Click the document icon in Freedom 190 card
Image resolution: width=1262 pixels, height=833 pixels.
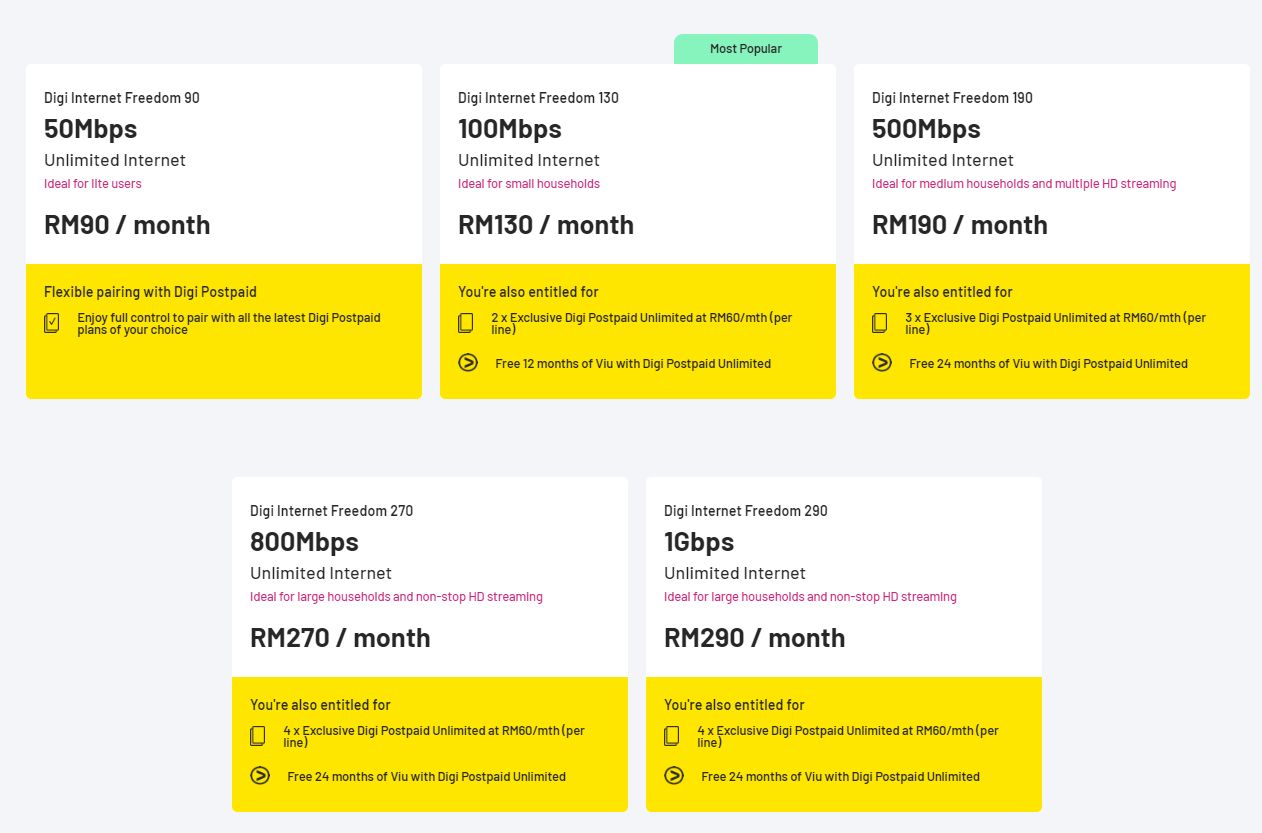880,323
